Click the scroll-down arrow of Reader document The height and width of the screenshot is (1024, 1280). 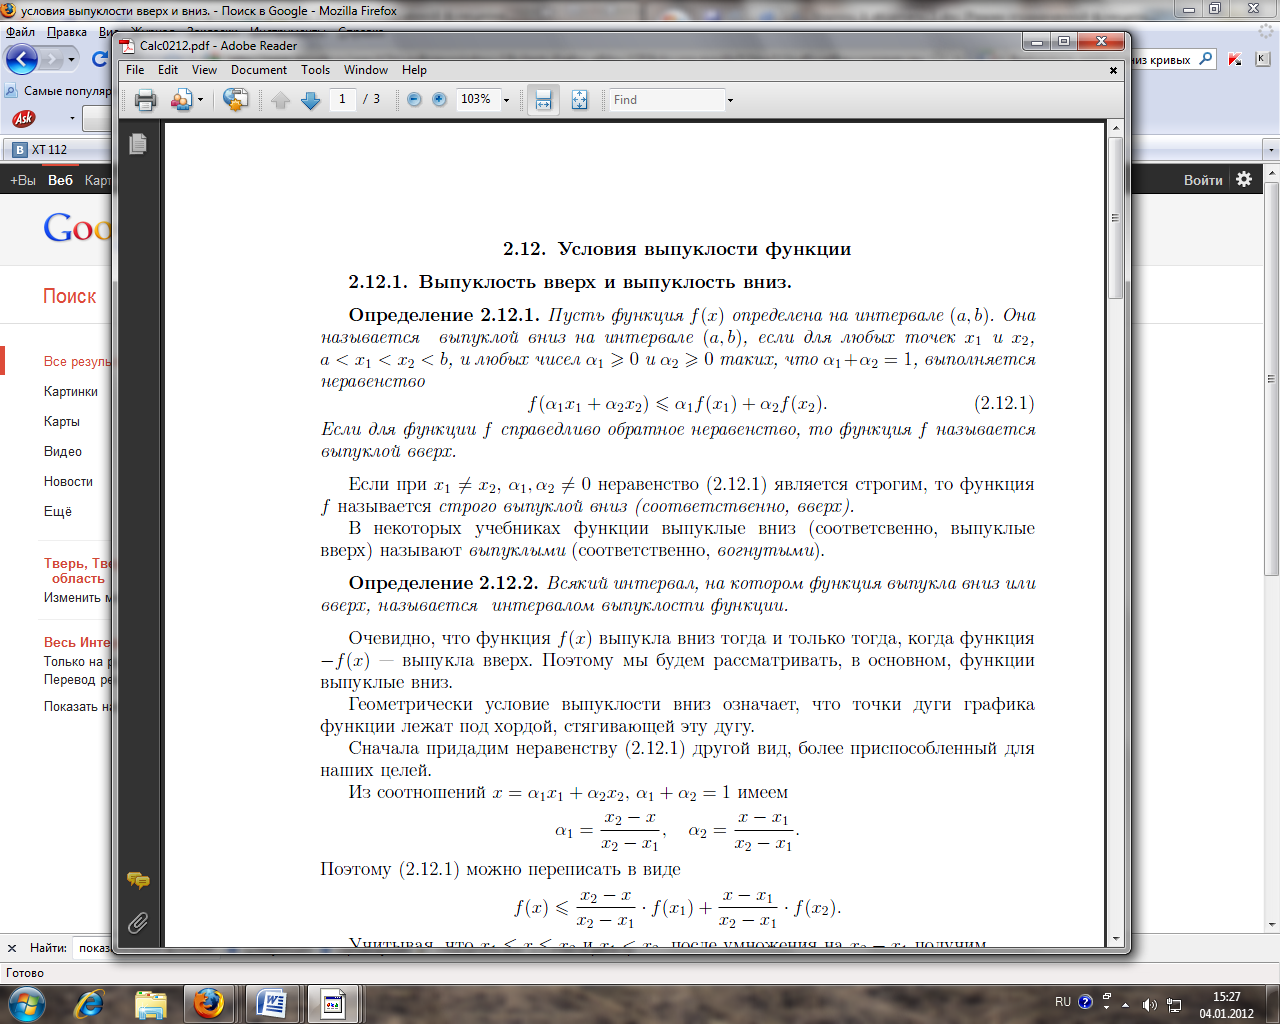(x=1115, y=938)
